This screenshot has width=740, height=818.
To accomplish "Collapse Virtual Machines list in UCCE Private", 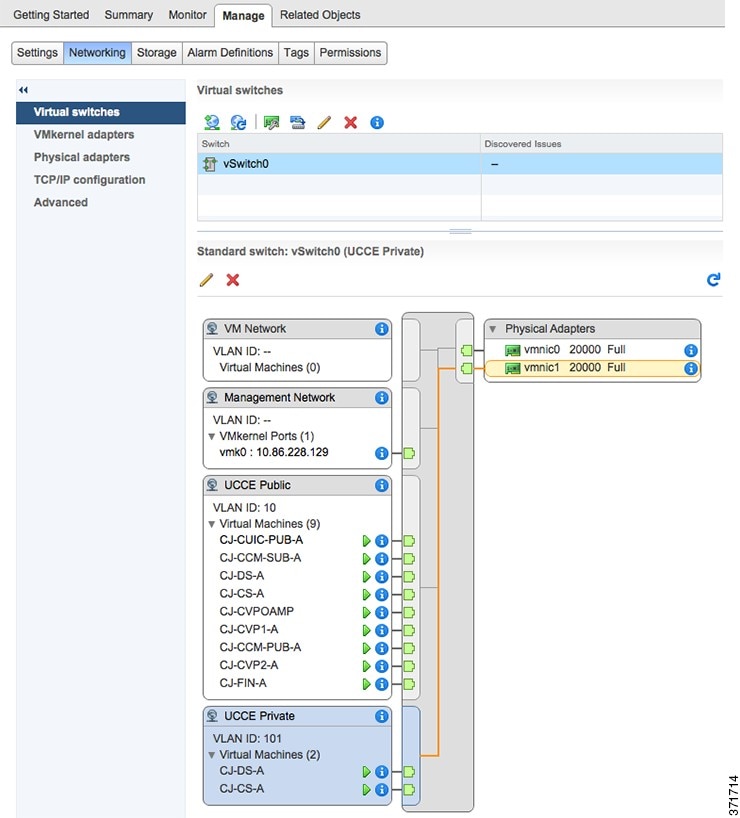I will (x=211, y=755).
